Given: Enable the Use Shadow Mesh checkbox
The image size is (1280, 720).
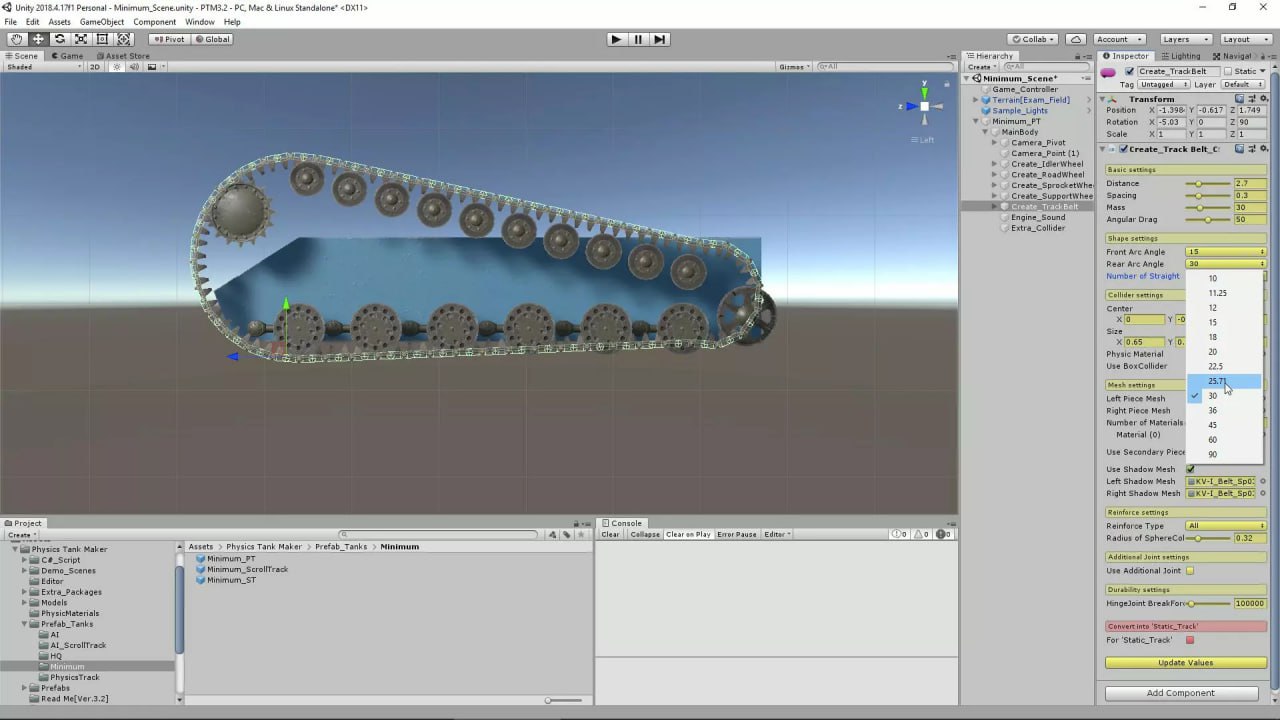Looking at the screenshot, I should (1190, 468).
